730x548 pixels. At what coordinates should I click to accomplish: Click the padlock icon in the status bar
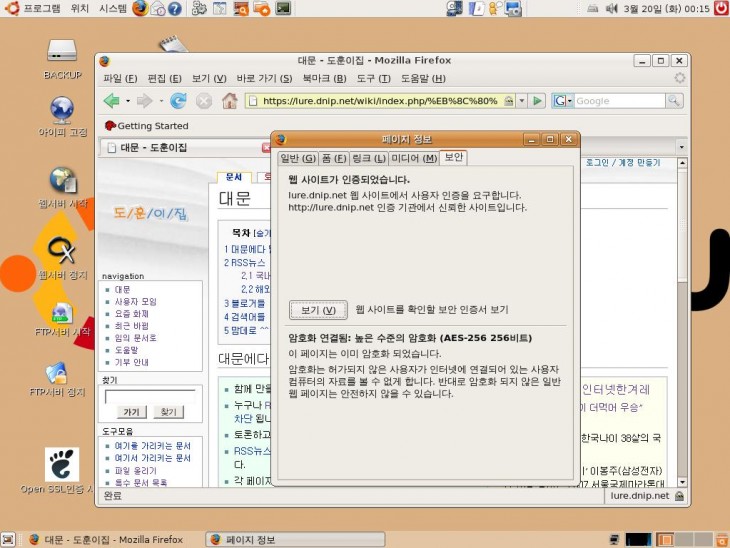(x=679, y=496)
